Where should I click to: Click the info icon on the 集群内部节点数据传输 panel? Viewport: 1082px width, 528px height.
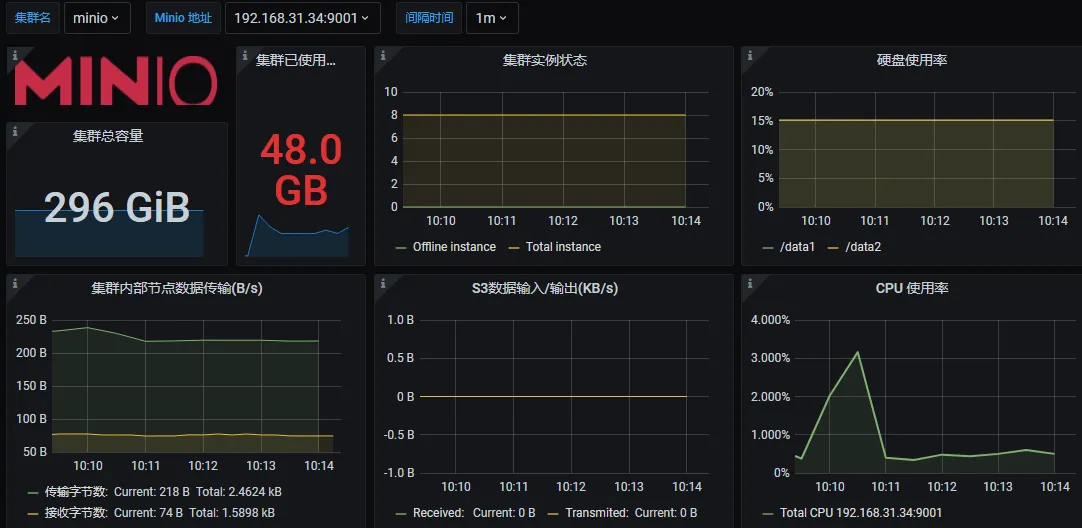pos(14,283)
